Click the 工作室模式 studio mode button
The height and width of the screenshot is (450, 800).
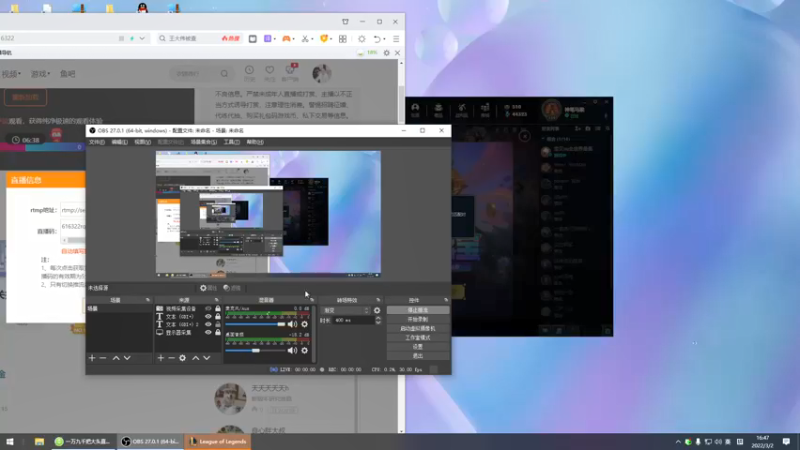coord(418,338)
